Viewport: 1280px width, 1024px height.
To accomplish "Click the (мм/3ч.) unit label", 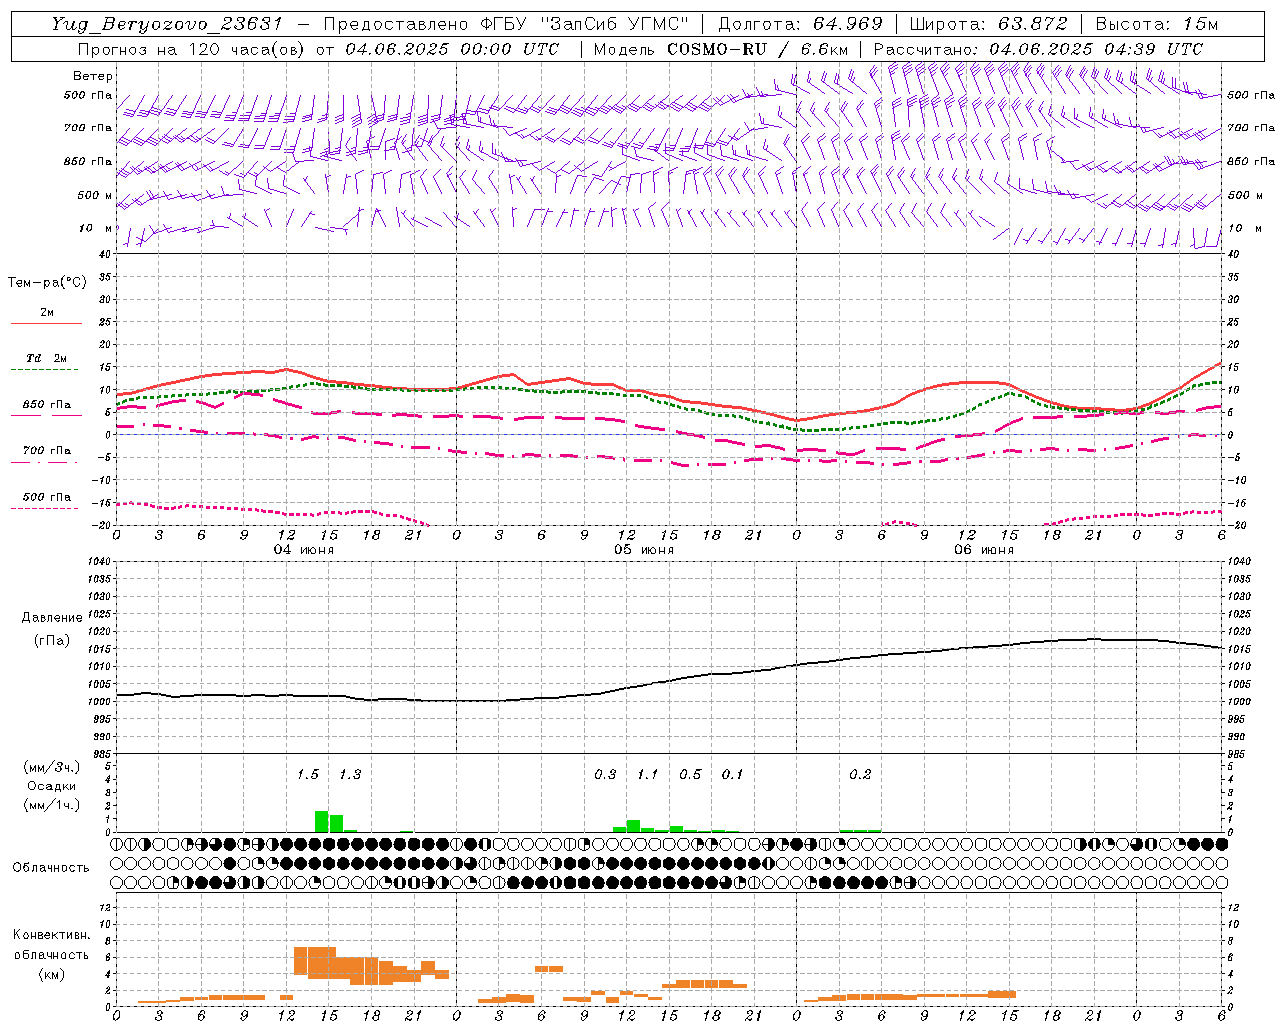I will pos(51,768).
